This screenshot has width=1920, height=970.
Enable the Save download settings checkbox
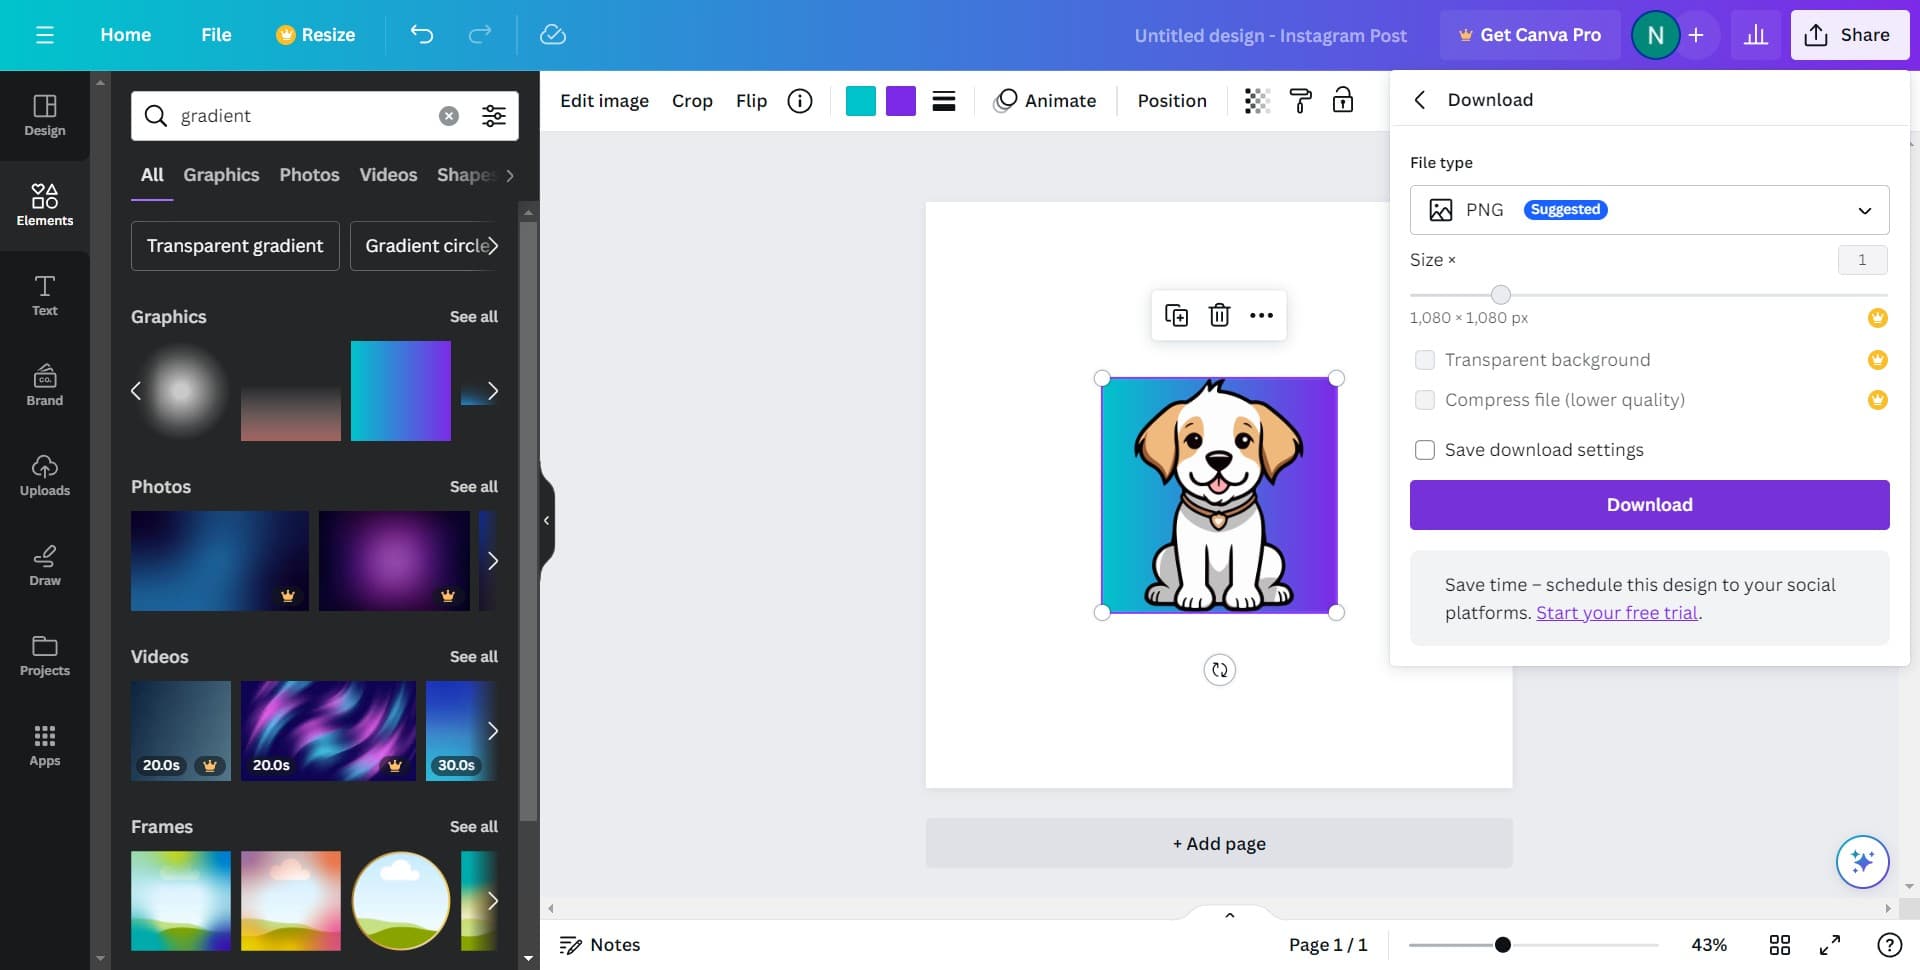[1425, 450]
